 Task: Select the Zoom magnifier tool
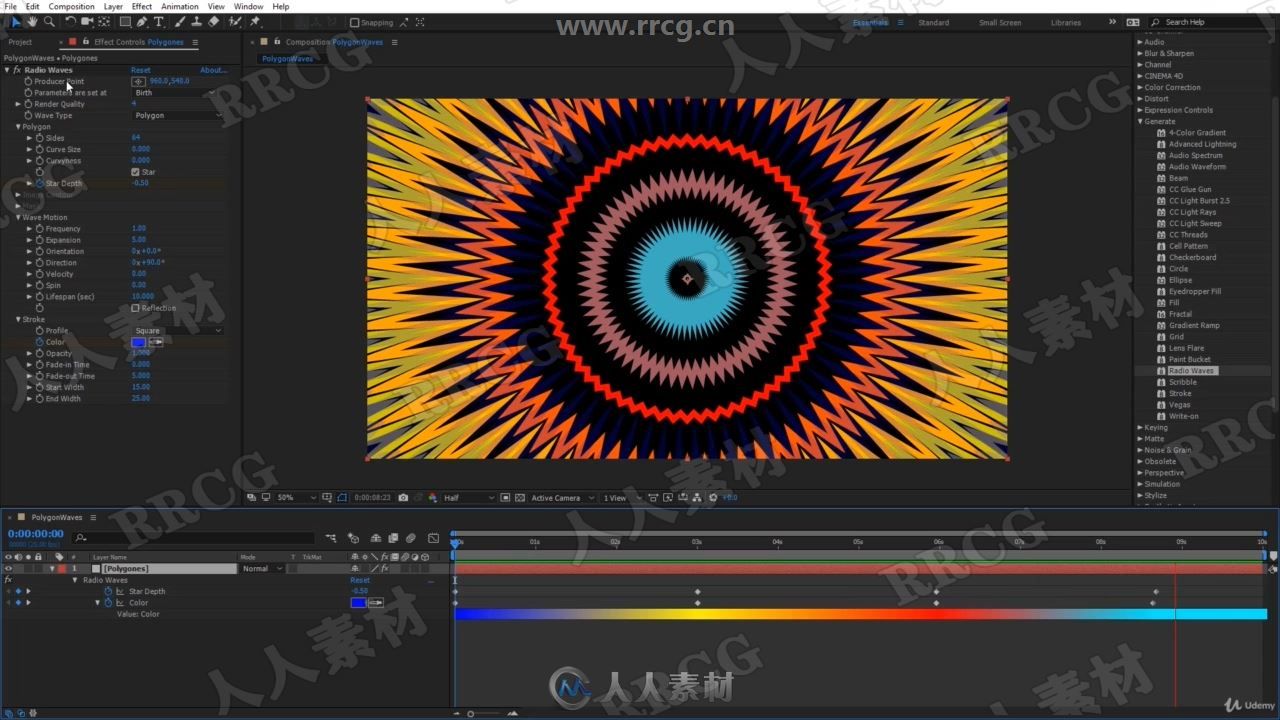click(49, 21)
